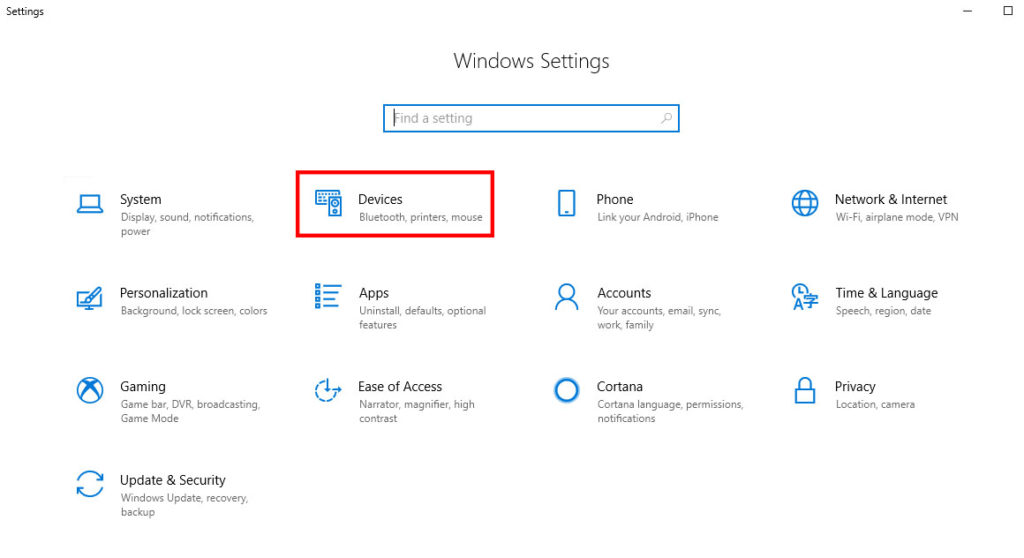
Task: Click 'Link your Android, iPhone' text
Action: 658,217
